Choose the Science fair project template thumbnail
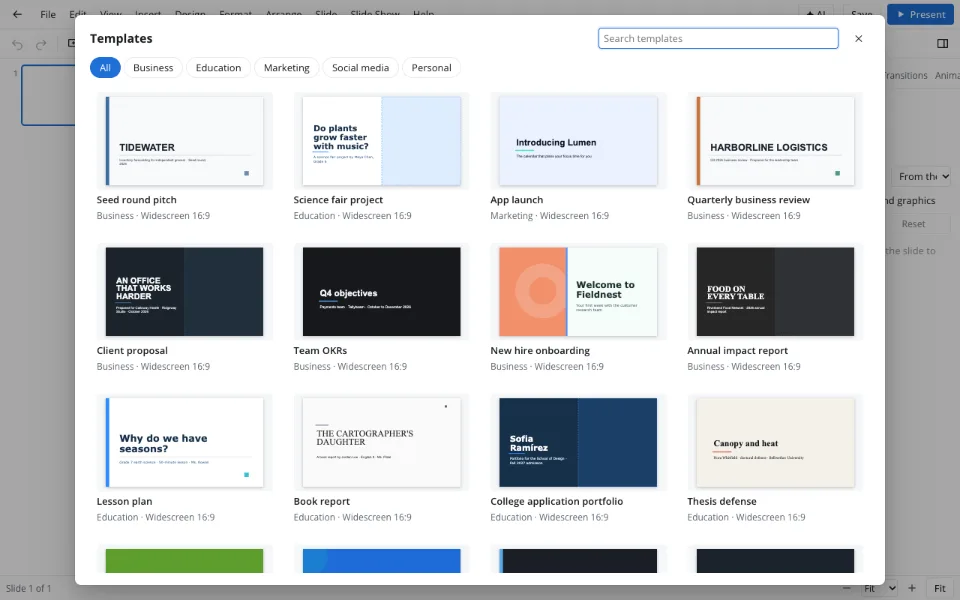 [381, 141]
